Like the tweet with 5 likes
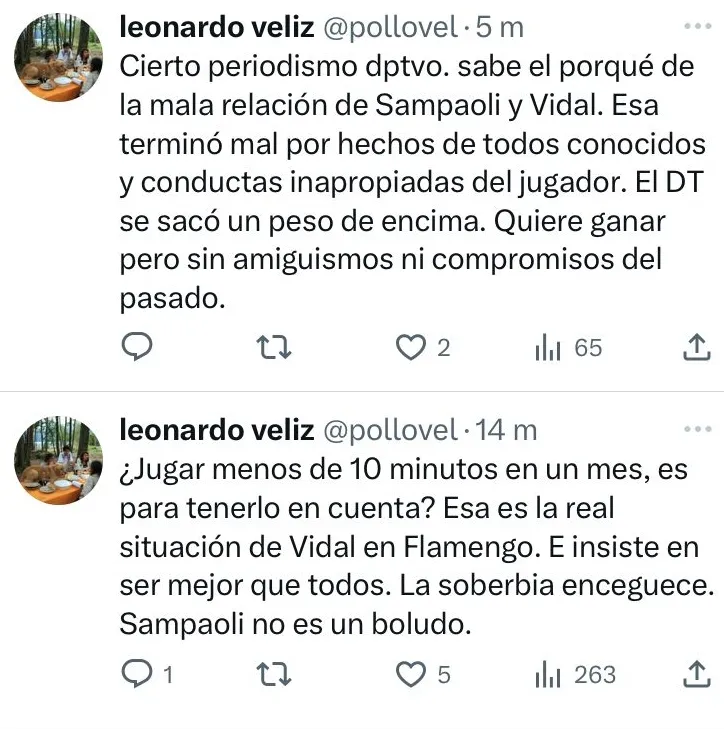 coord(409,675)
